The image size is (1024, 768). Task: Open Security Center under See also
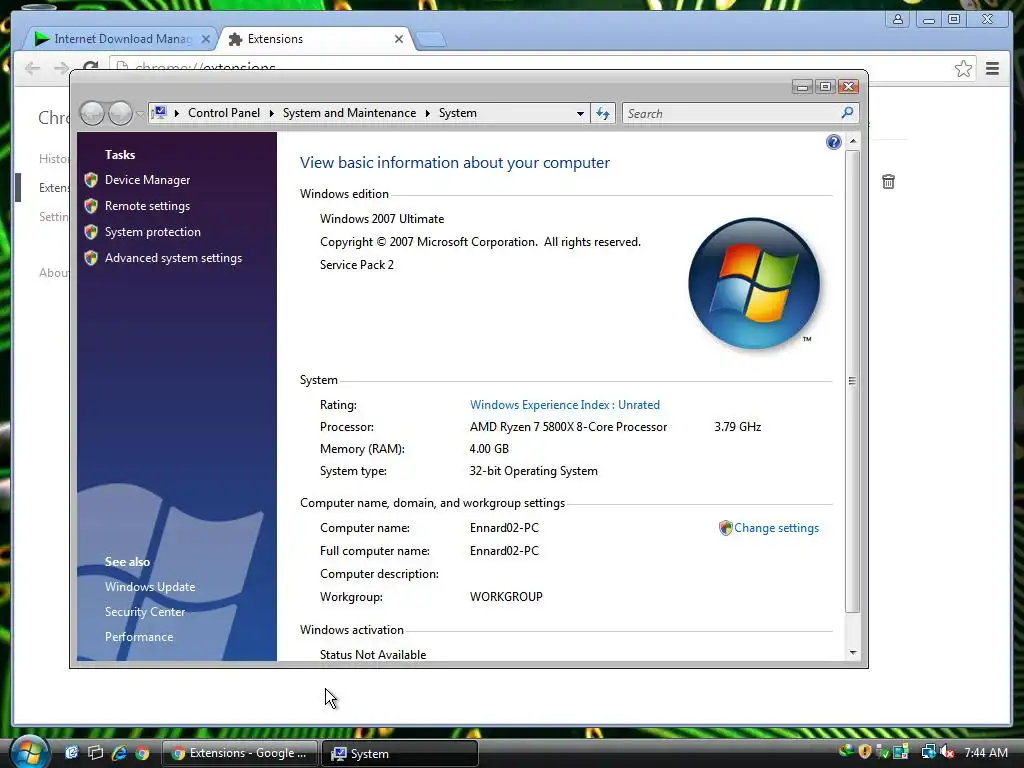coord(144,612)
